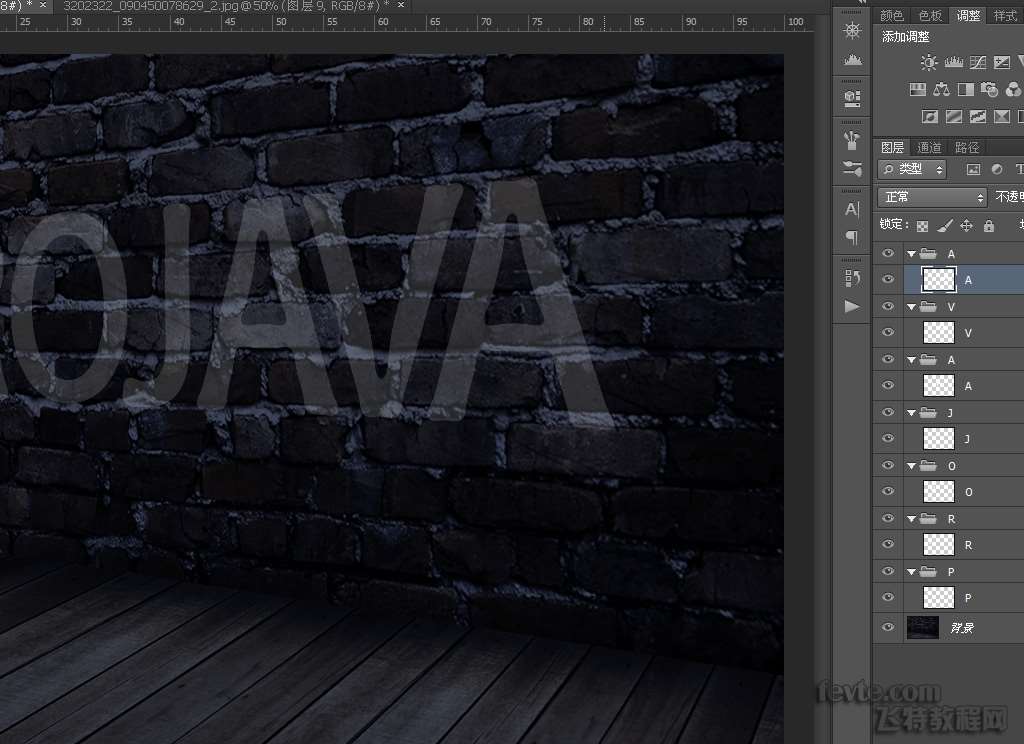This screenshot has height=744, width=1024.
Task: Add a Color Balance adjustment
Action: 941,90
